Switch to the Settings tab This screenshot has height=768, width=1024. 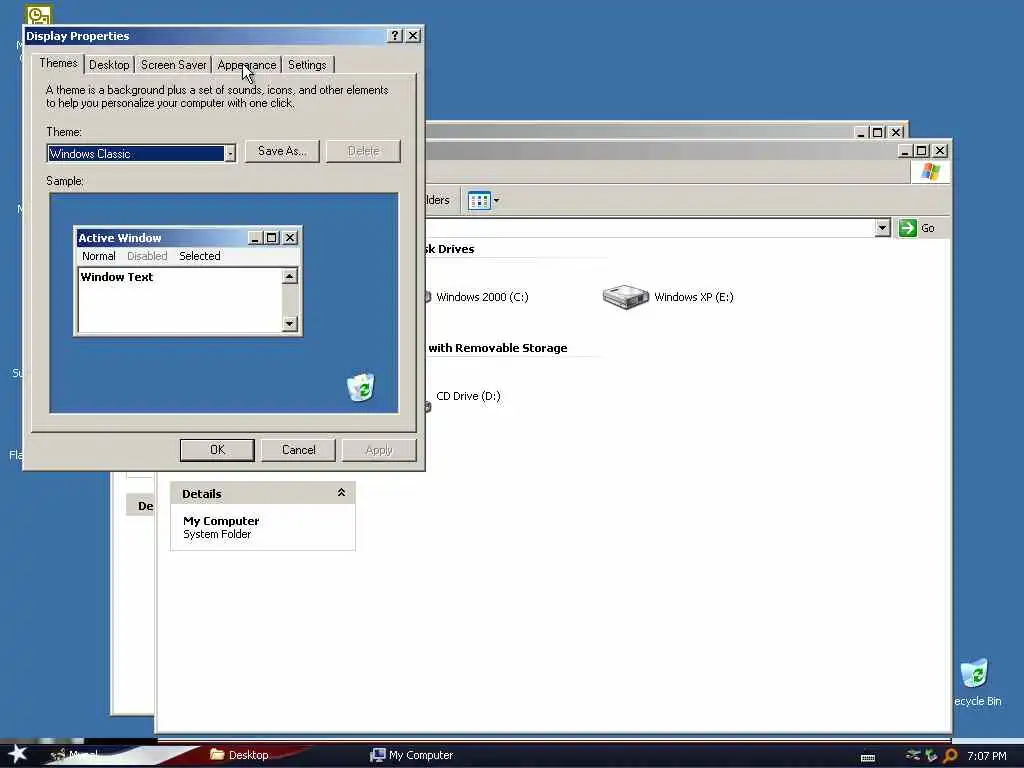pyautogui.click(x=307, y=65)
